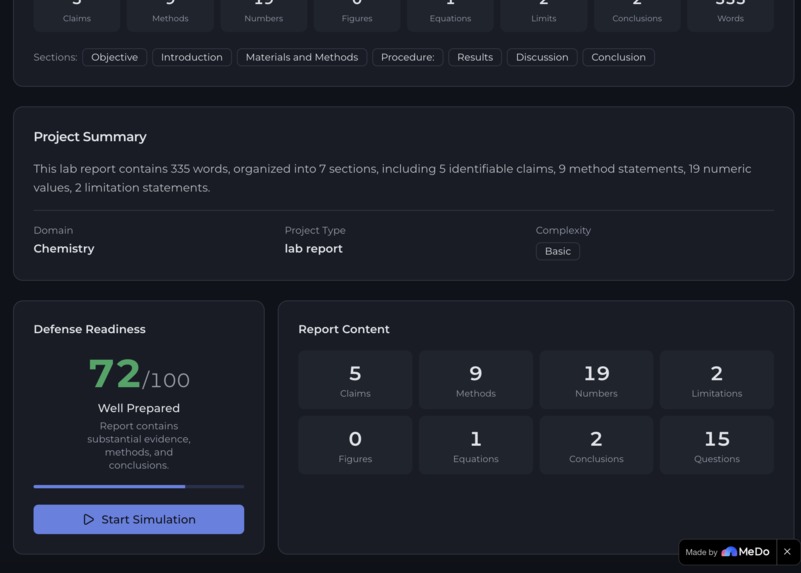
Task: Click the Project Type label
Action: point(315,230)
